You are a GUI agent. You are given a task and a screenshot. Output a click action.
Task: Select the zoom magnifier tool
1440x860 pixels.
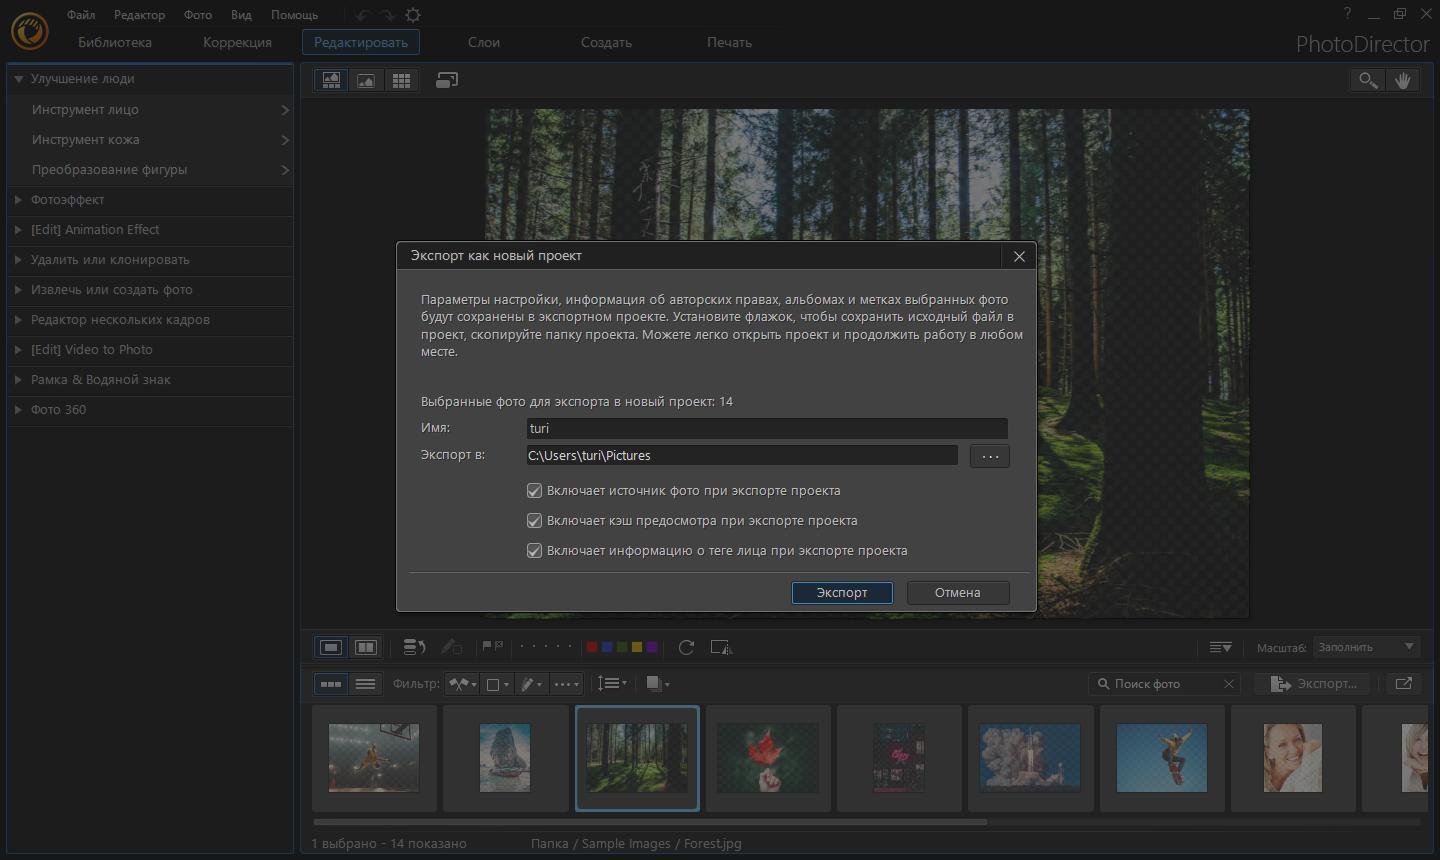point(1367,80)
